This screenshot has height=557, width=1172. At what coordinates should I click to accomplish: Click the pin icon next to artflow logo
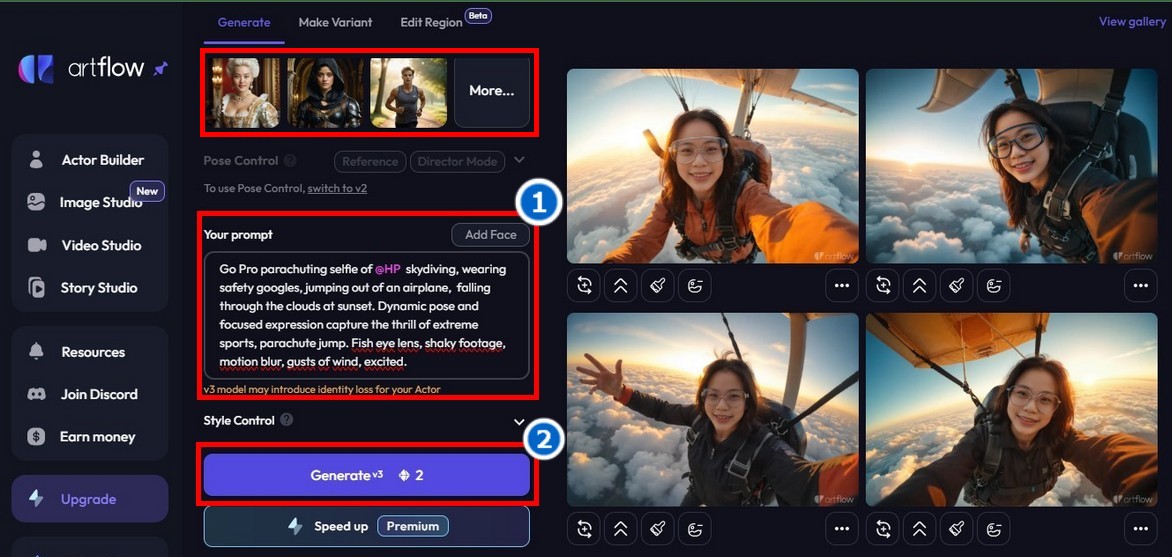(160, 69)
